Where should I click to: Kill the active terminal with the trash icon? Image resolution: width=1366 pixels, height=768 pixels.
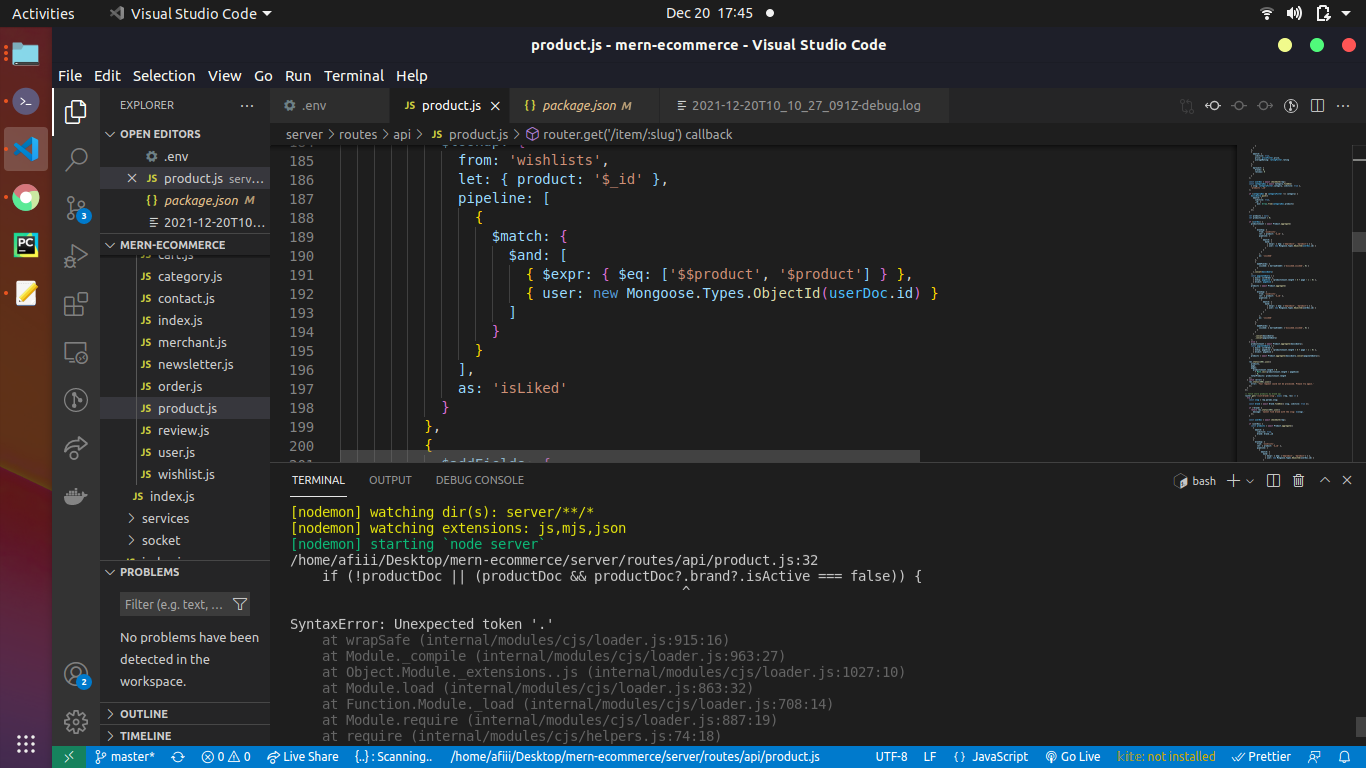[x=1298, y=480]
